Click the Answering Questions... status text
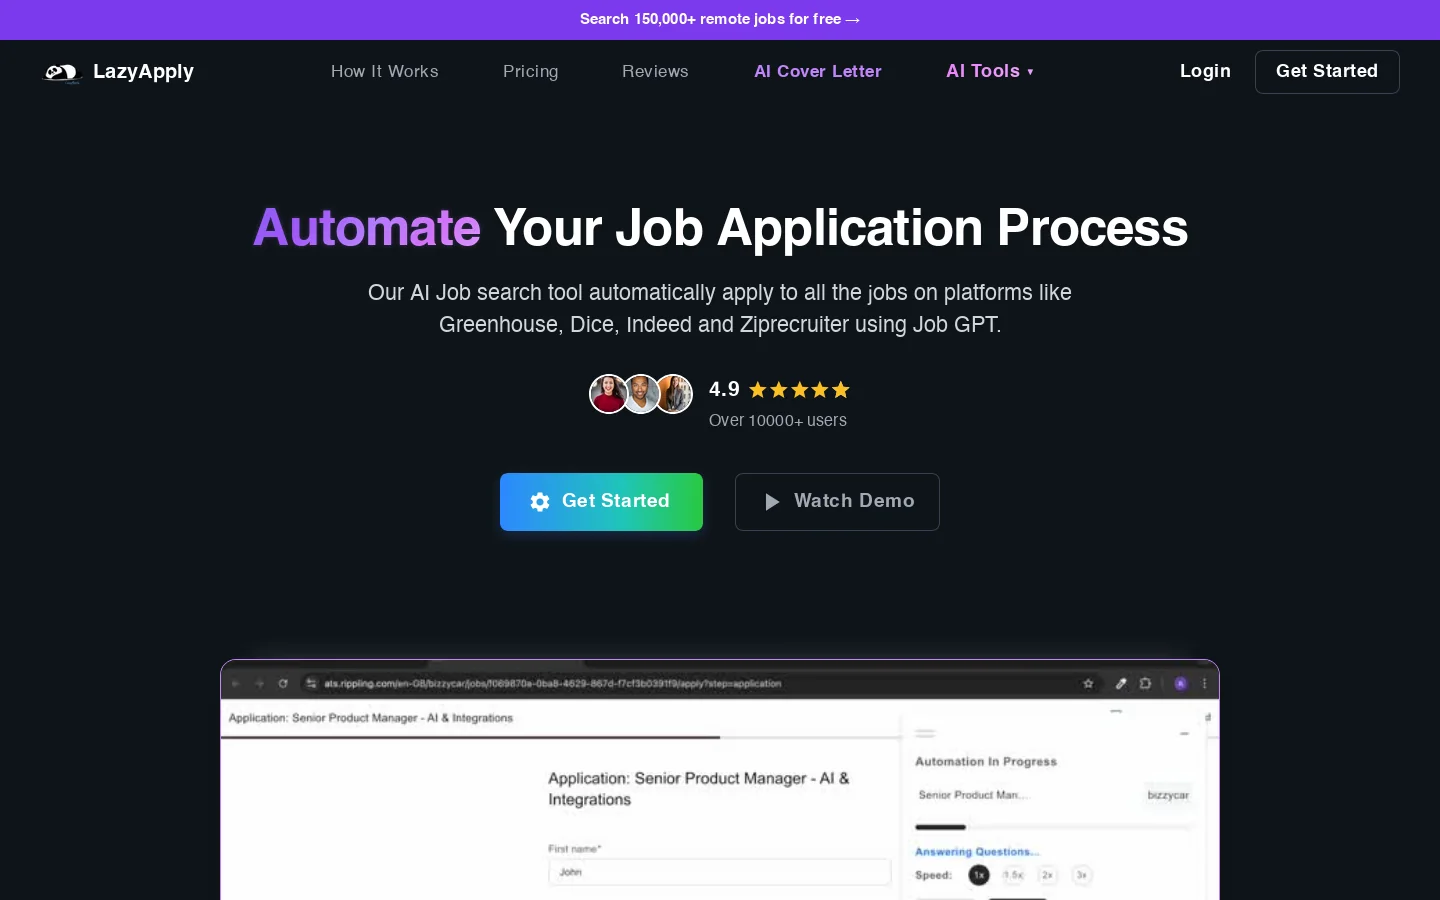This screenshot has width=1440, height=900. tap(977, 852)
